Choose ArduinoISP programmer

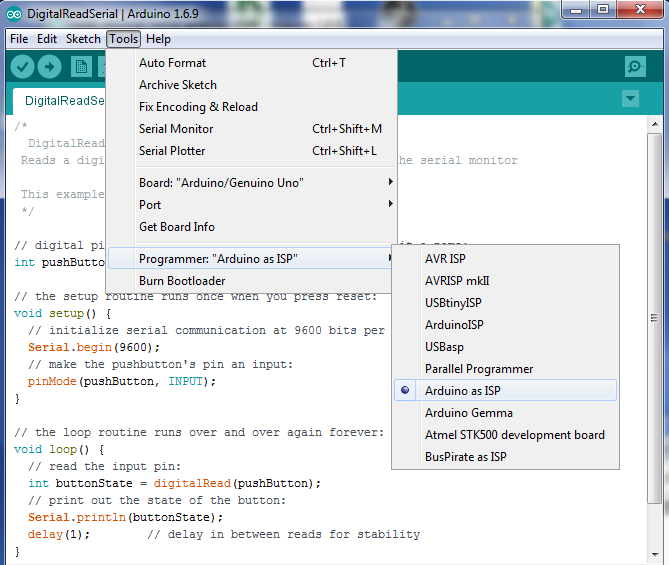pos(505,325)
